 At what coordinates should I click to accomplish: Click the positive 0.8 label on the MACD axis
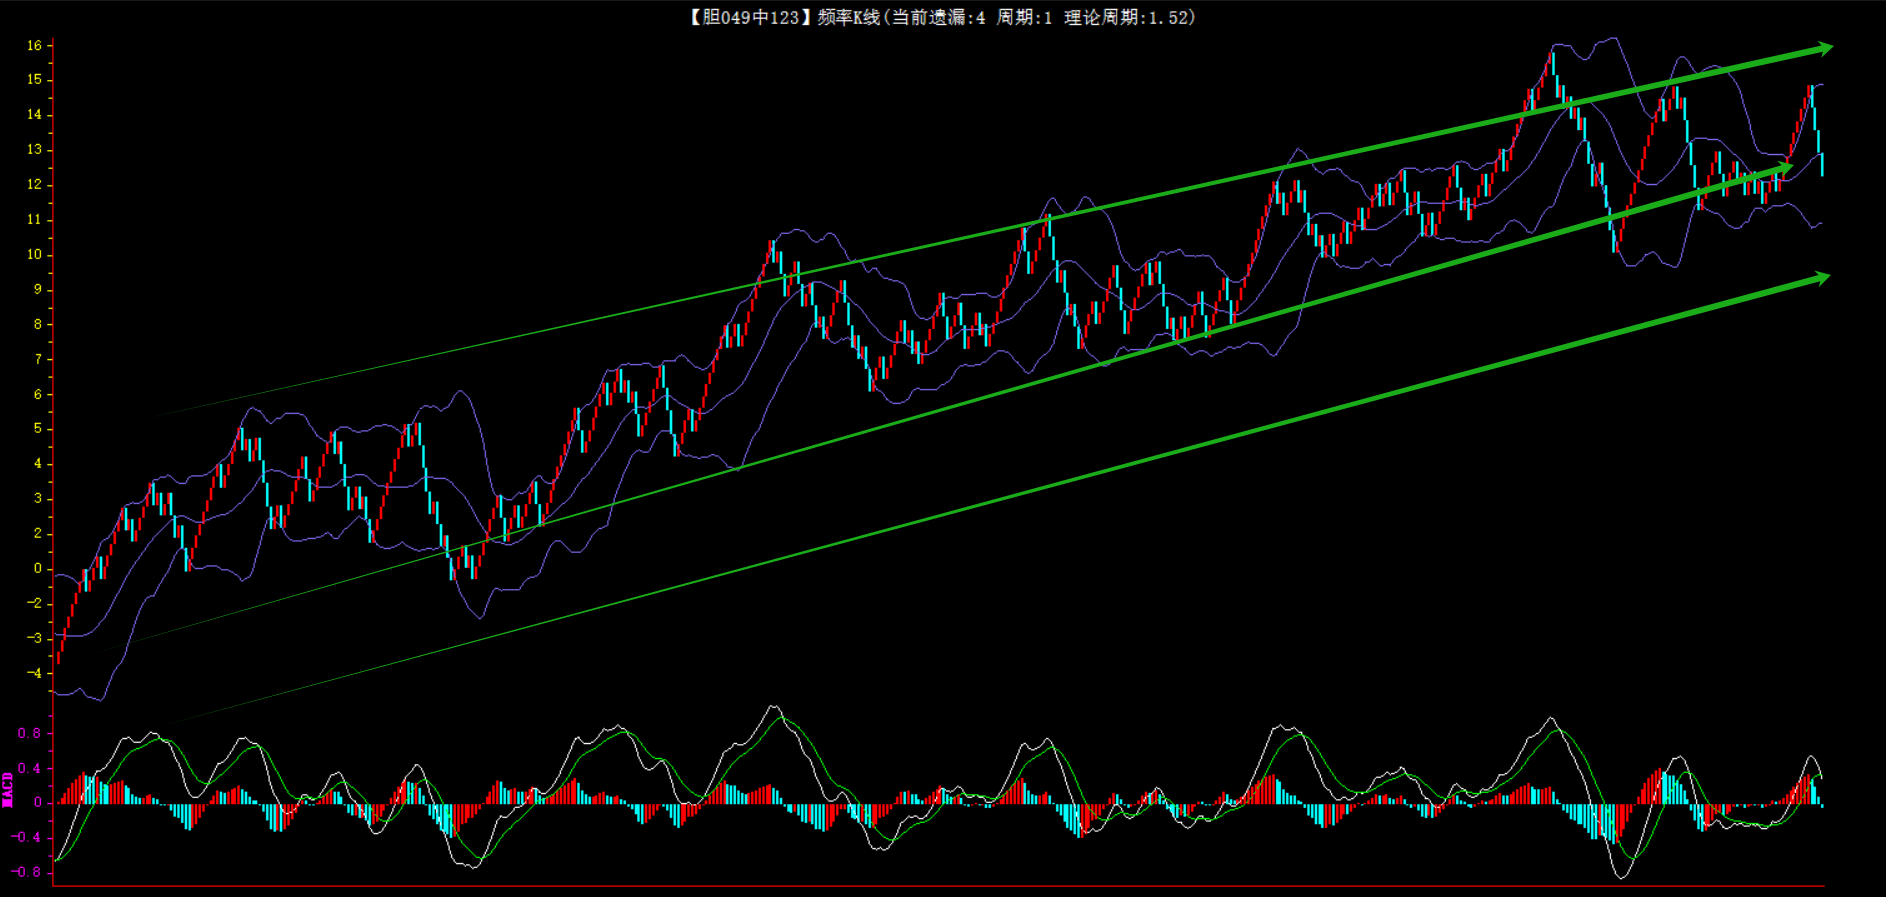30,734
